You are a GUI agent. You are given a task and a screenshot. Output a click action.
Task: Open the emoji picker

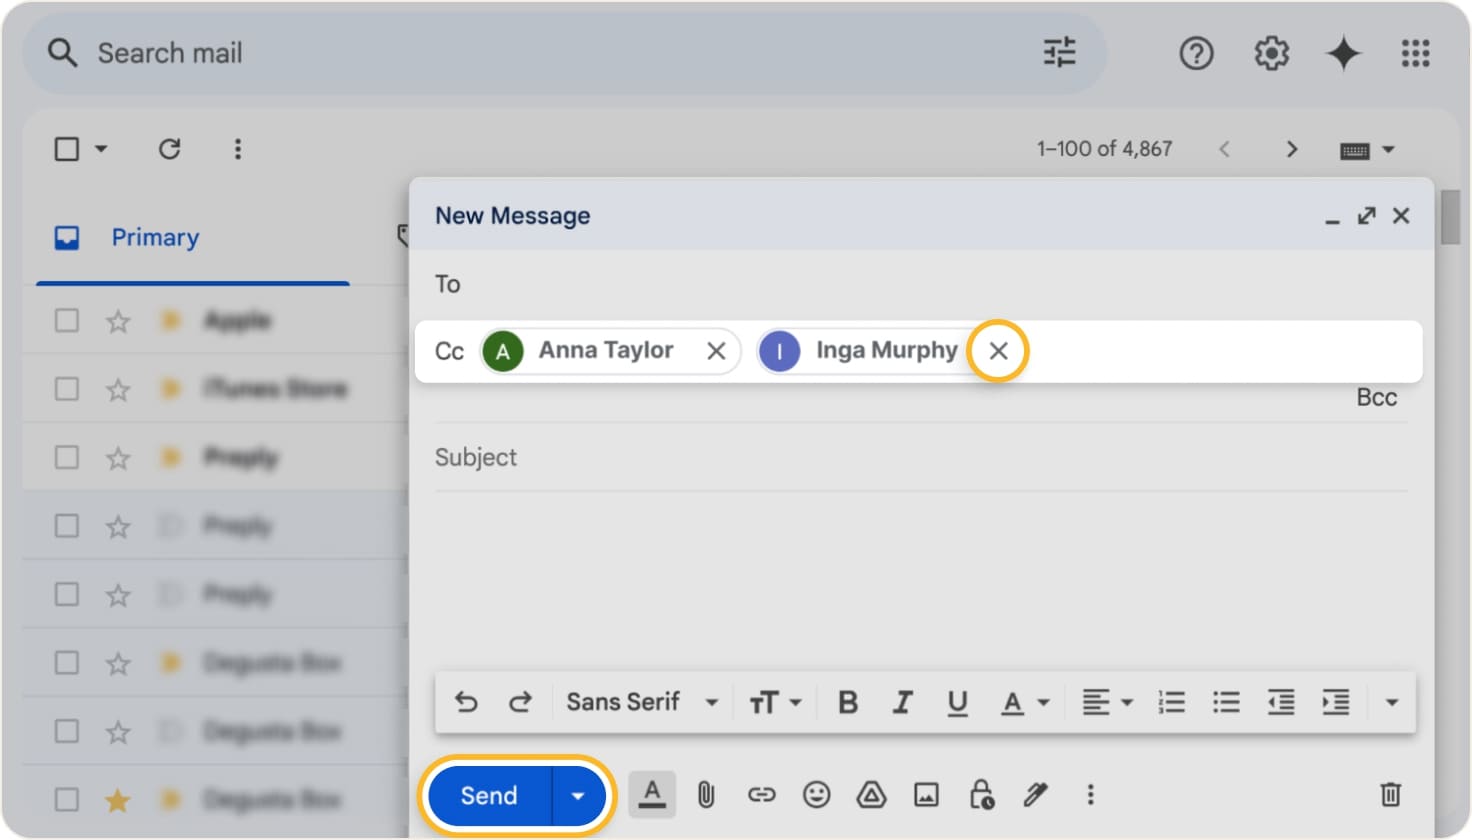(x=817, y=795)
